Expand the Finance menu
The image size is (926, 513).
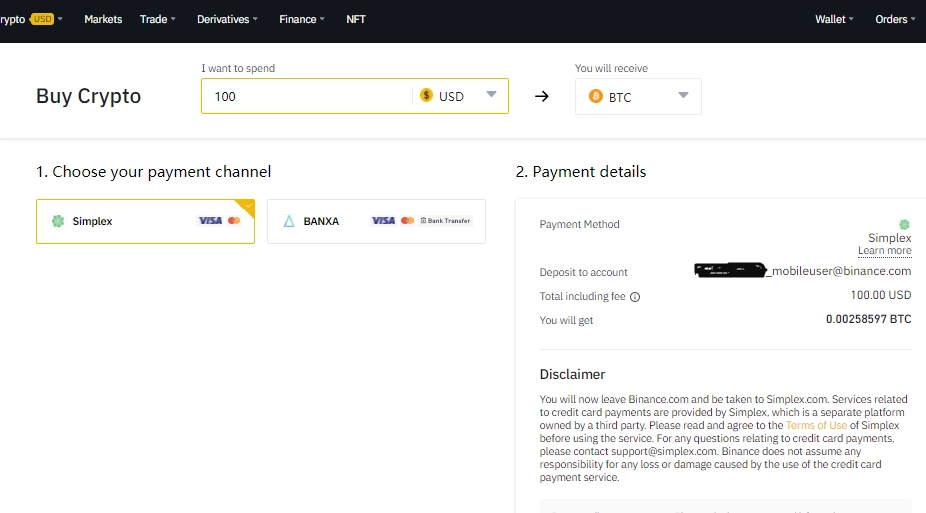click(302, 19)
